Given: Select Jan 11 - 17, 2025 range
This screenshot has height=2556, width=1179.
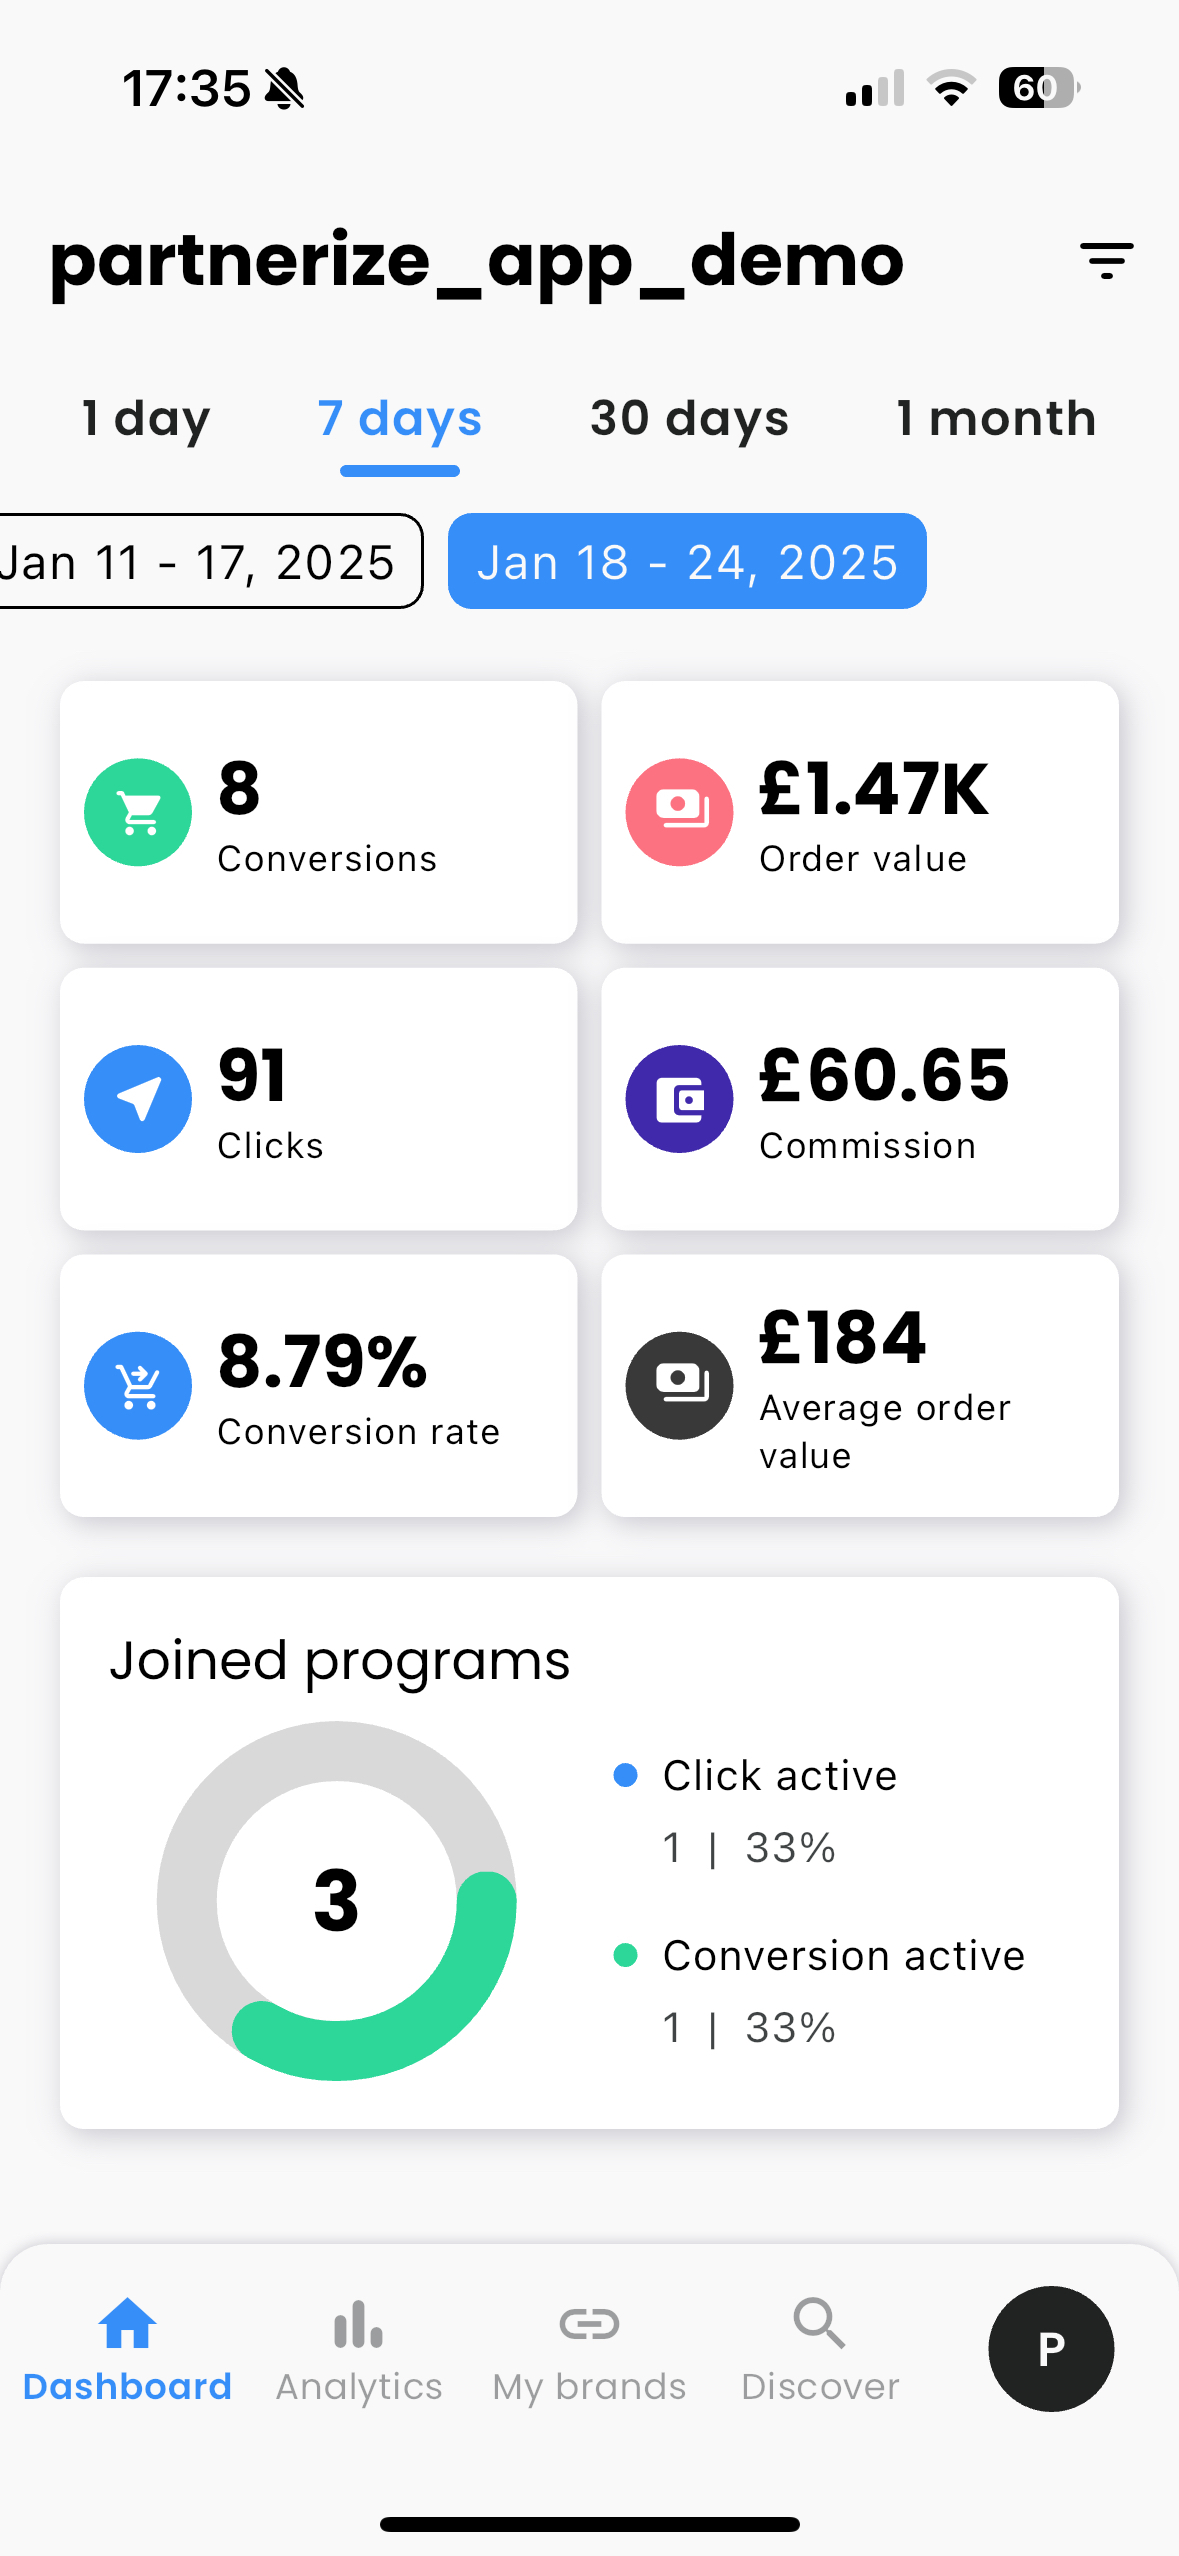Looking at the screenshot, I should (200, 562).
